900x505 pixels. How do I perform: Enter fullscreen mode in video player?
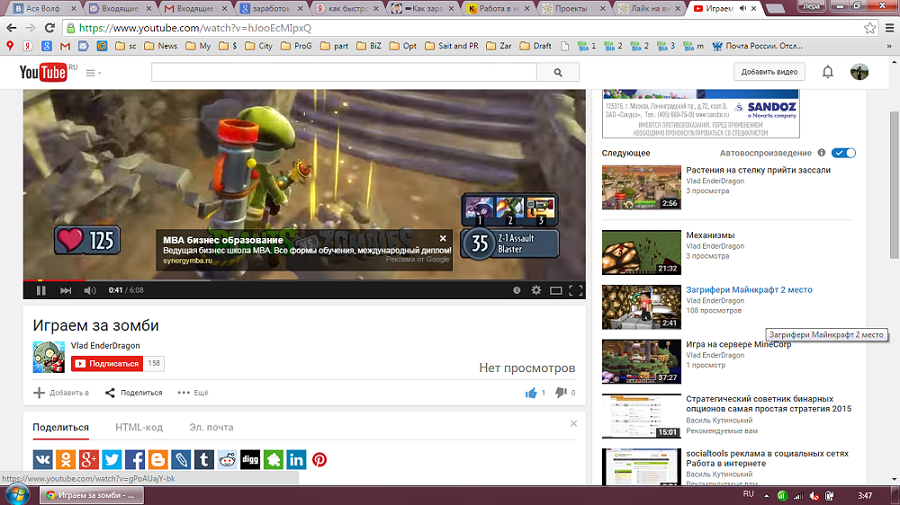[x=576, y=290]
